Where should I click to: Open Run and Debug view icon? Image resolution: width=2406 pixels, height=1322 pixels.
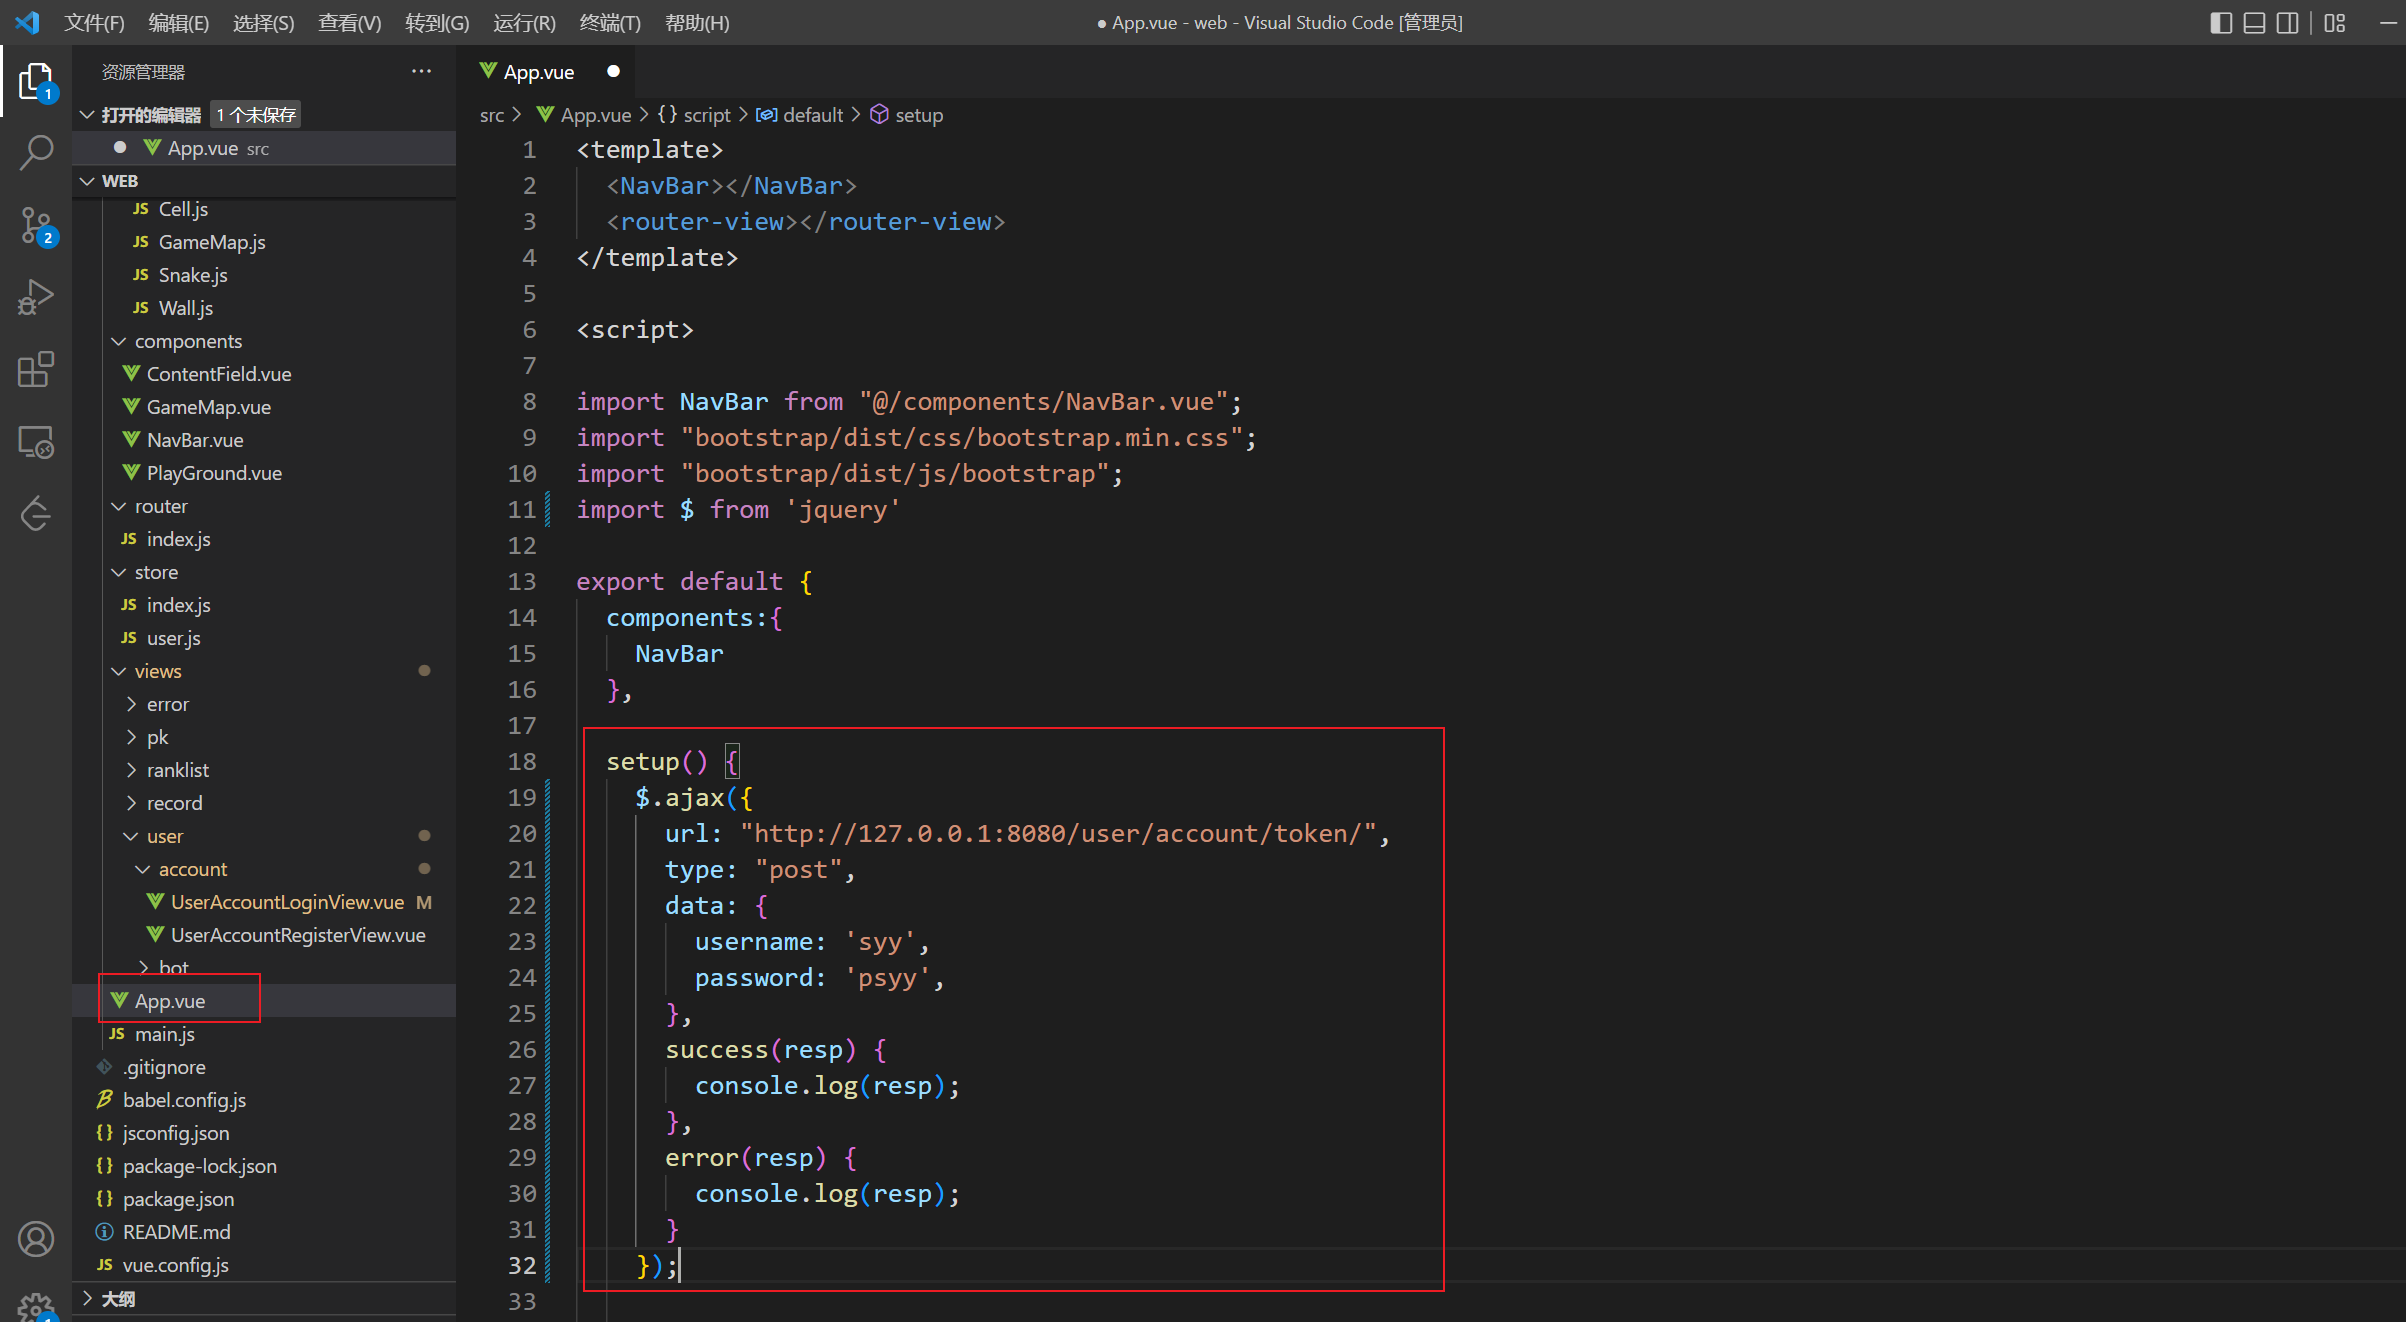tap(36, 297)
